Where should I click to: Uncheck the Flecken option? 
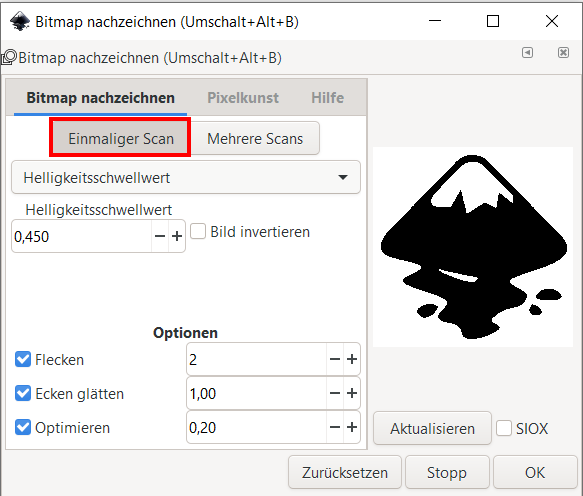[23, 360]
